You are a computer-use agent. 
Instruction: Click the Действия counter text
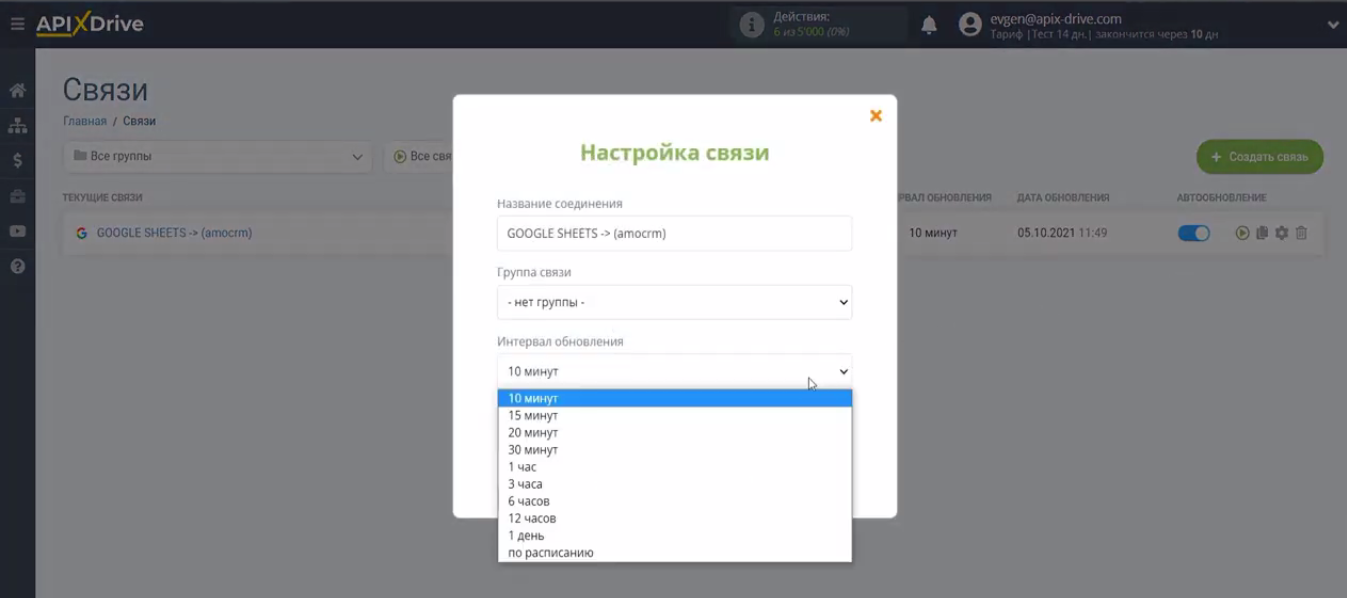811,24
